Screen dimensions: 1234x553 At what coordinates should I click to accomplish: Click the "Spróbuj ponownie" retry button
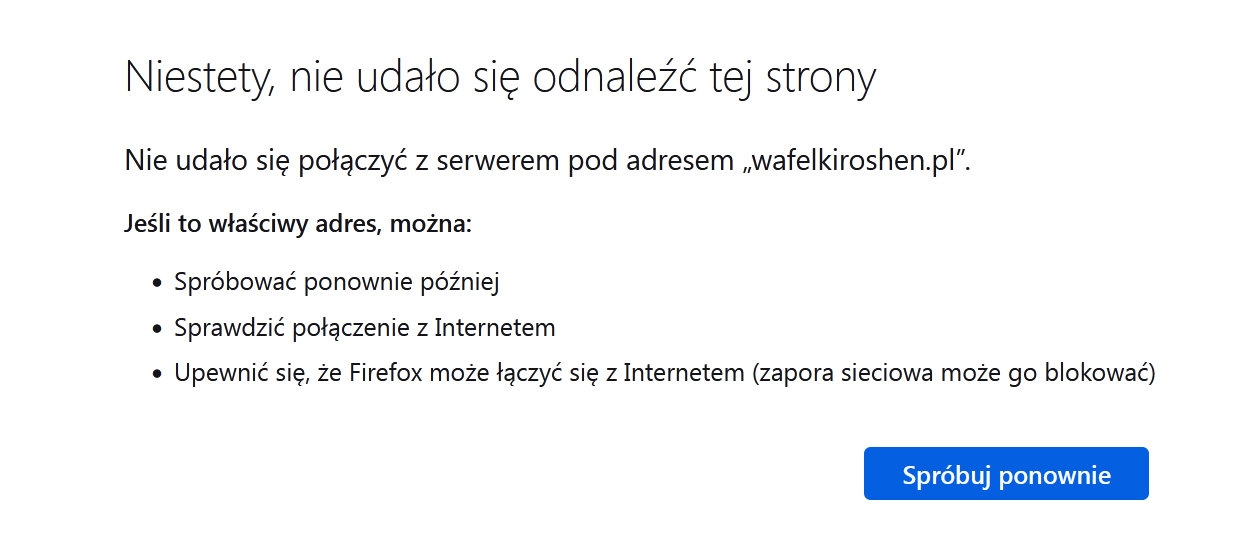[x=1006, y=474]
